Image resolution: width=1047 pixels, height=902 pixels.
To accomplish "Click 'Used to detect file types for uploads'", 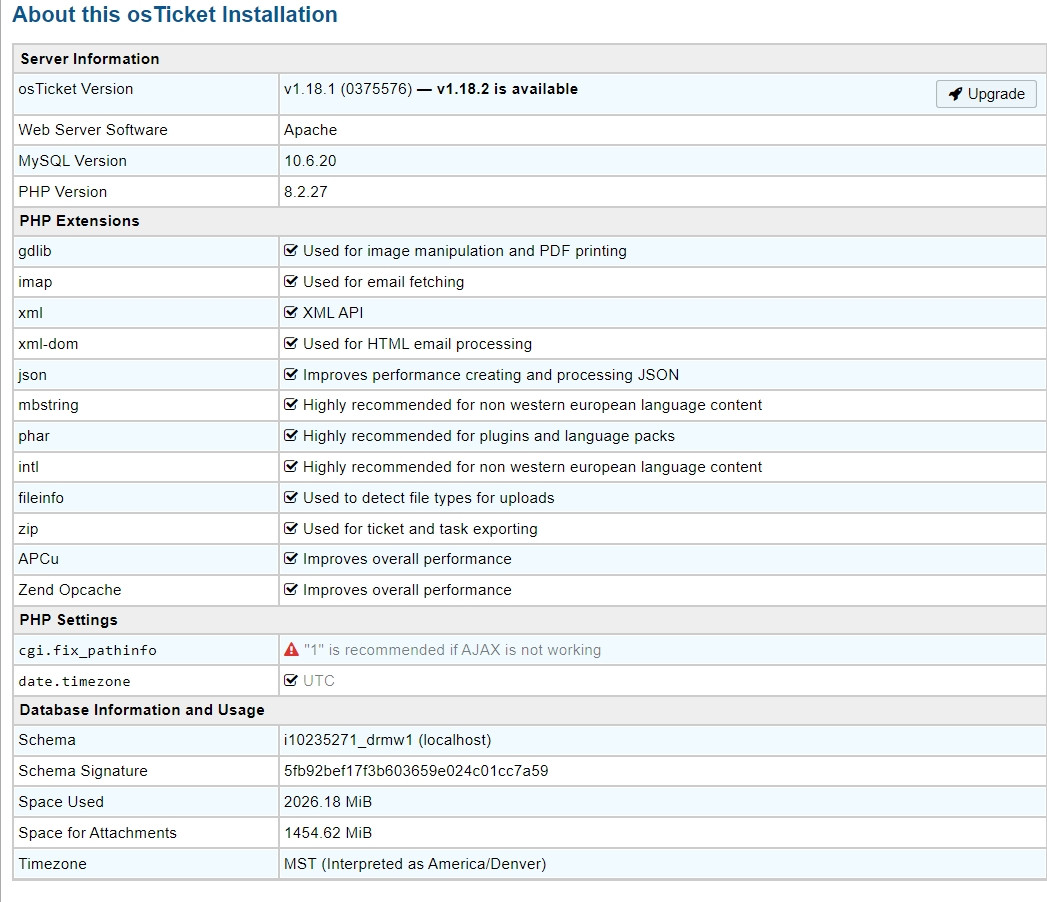I will 429,498.
